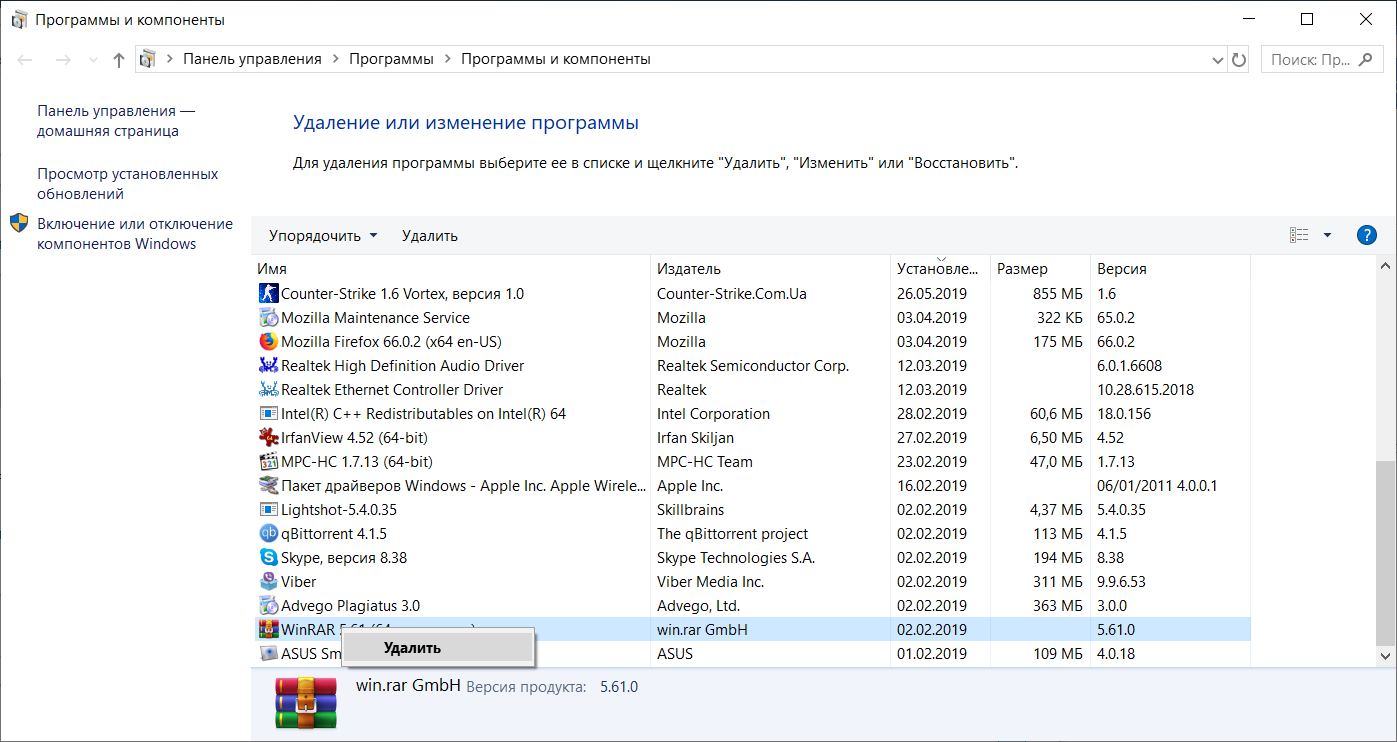The image size is (1397, 742).
Task: Click the search magnifier icon
Action: pyautogui.click(x=1365, y=59)
